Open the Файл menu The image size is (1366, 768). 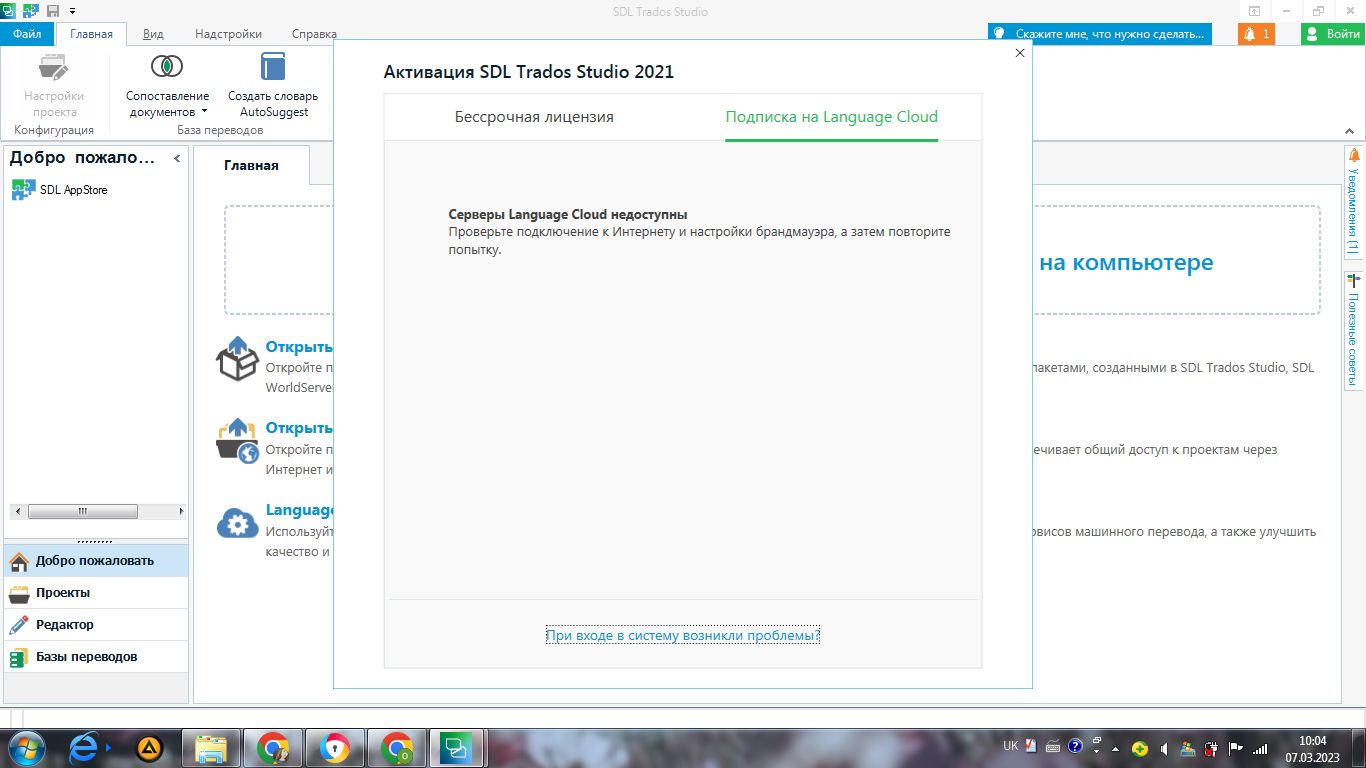[x=26, y=33]
